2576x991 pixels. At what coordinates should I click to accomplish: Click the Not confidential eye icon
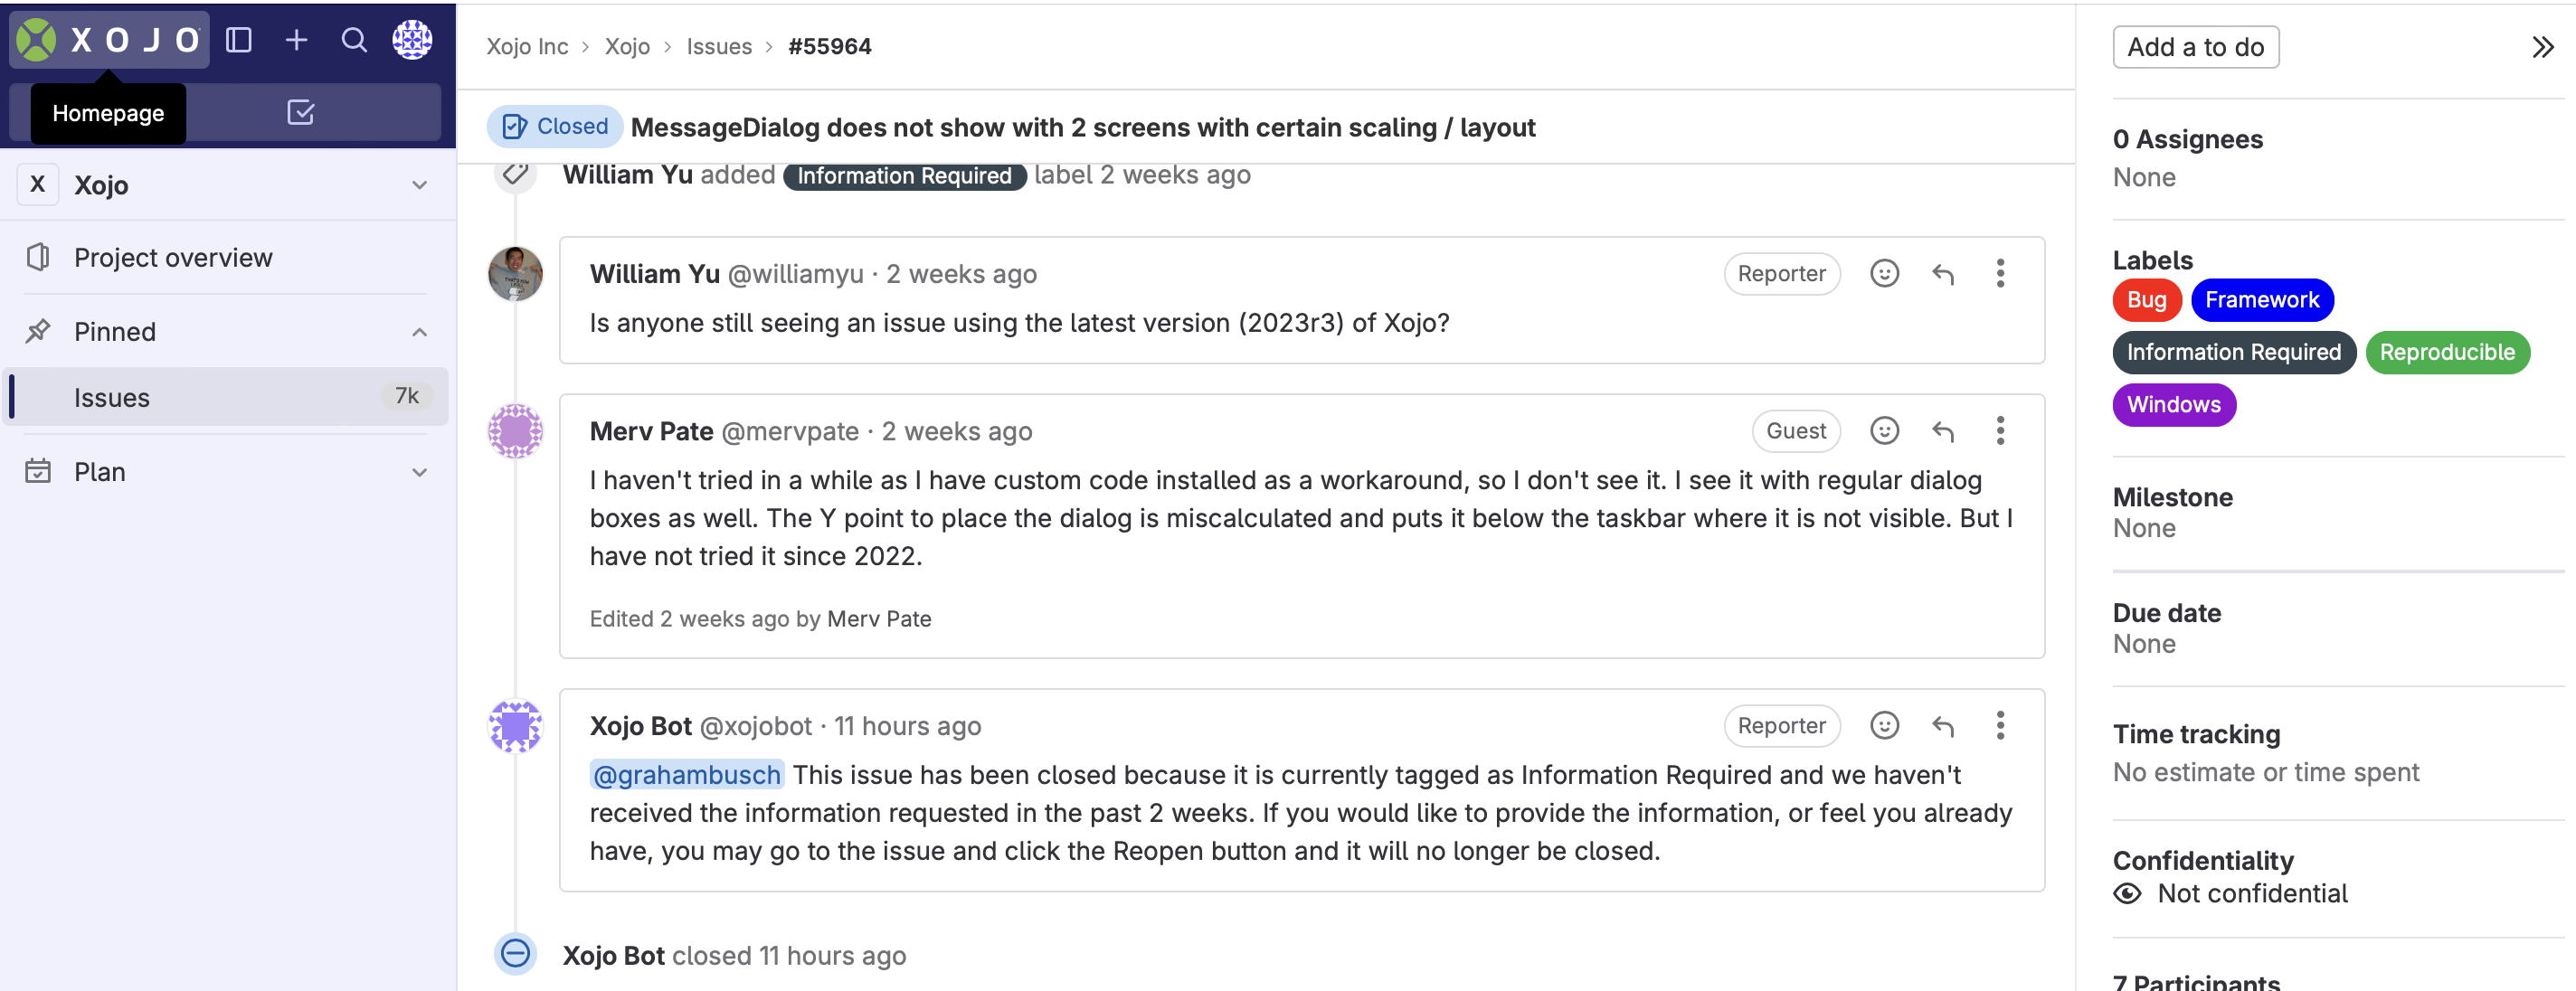pos(2127,894)
